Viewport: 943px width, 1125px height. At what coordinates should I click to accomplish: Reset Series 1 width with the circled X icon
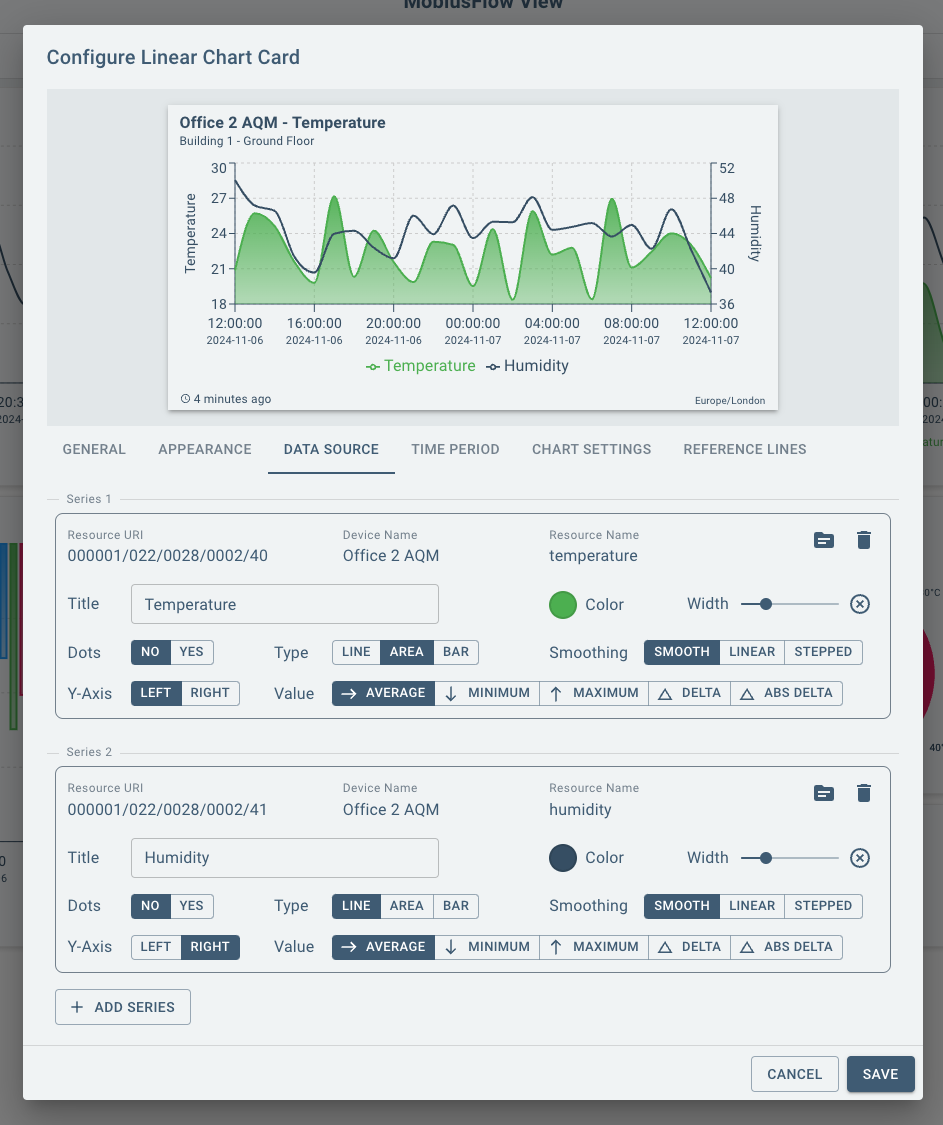point(859,604)
